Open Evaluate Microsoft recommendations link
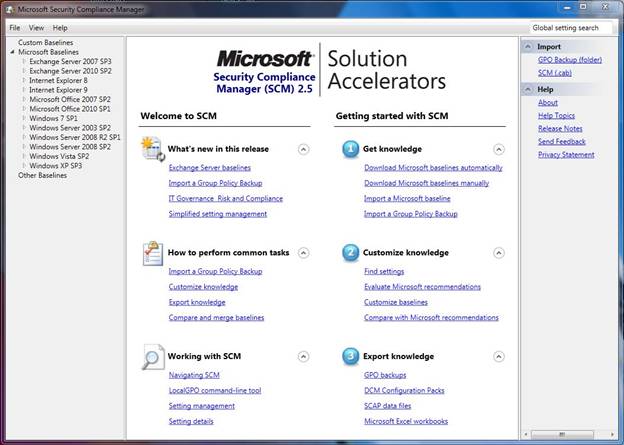Screen dimensions: 624x445 422,287
